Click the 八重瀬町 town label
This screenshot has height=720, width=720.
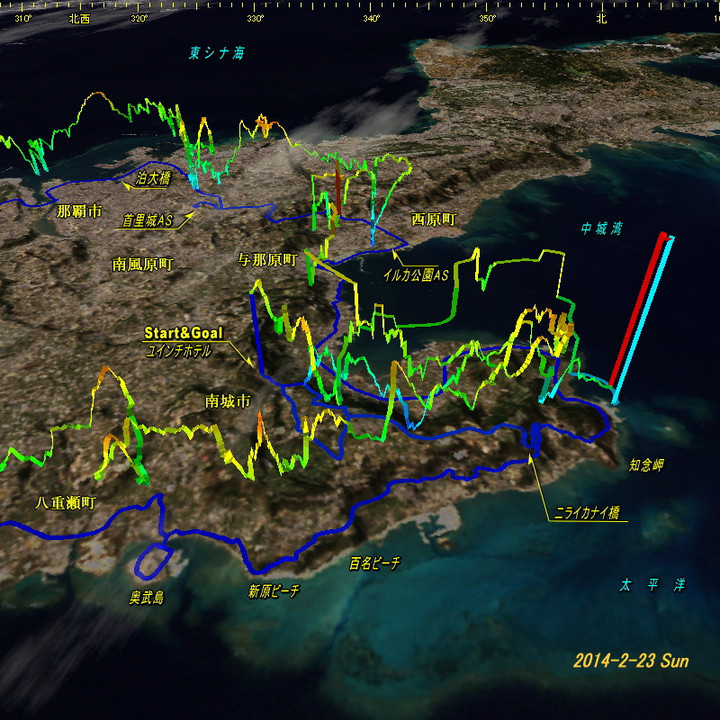[x=63, y=503]
